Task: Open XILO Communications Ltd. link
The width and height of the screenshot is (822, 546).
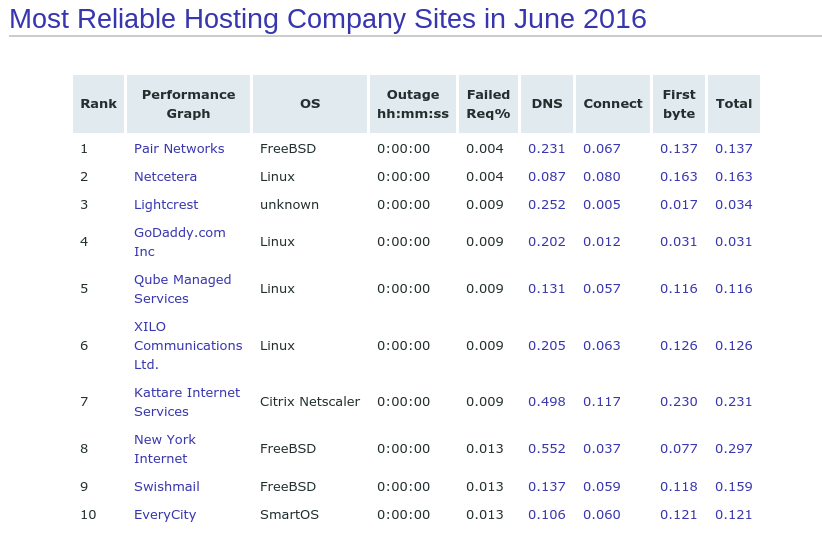Action: click(x=188, y=346)
